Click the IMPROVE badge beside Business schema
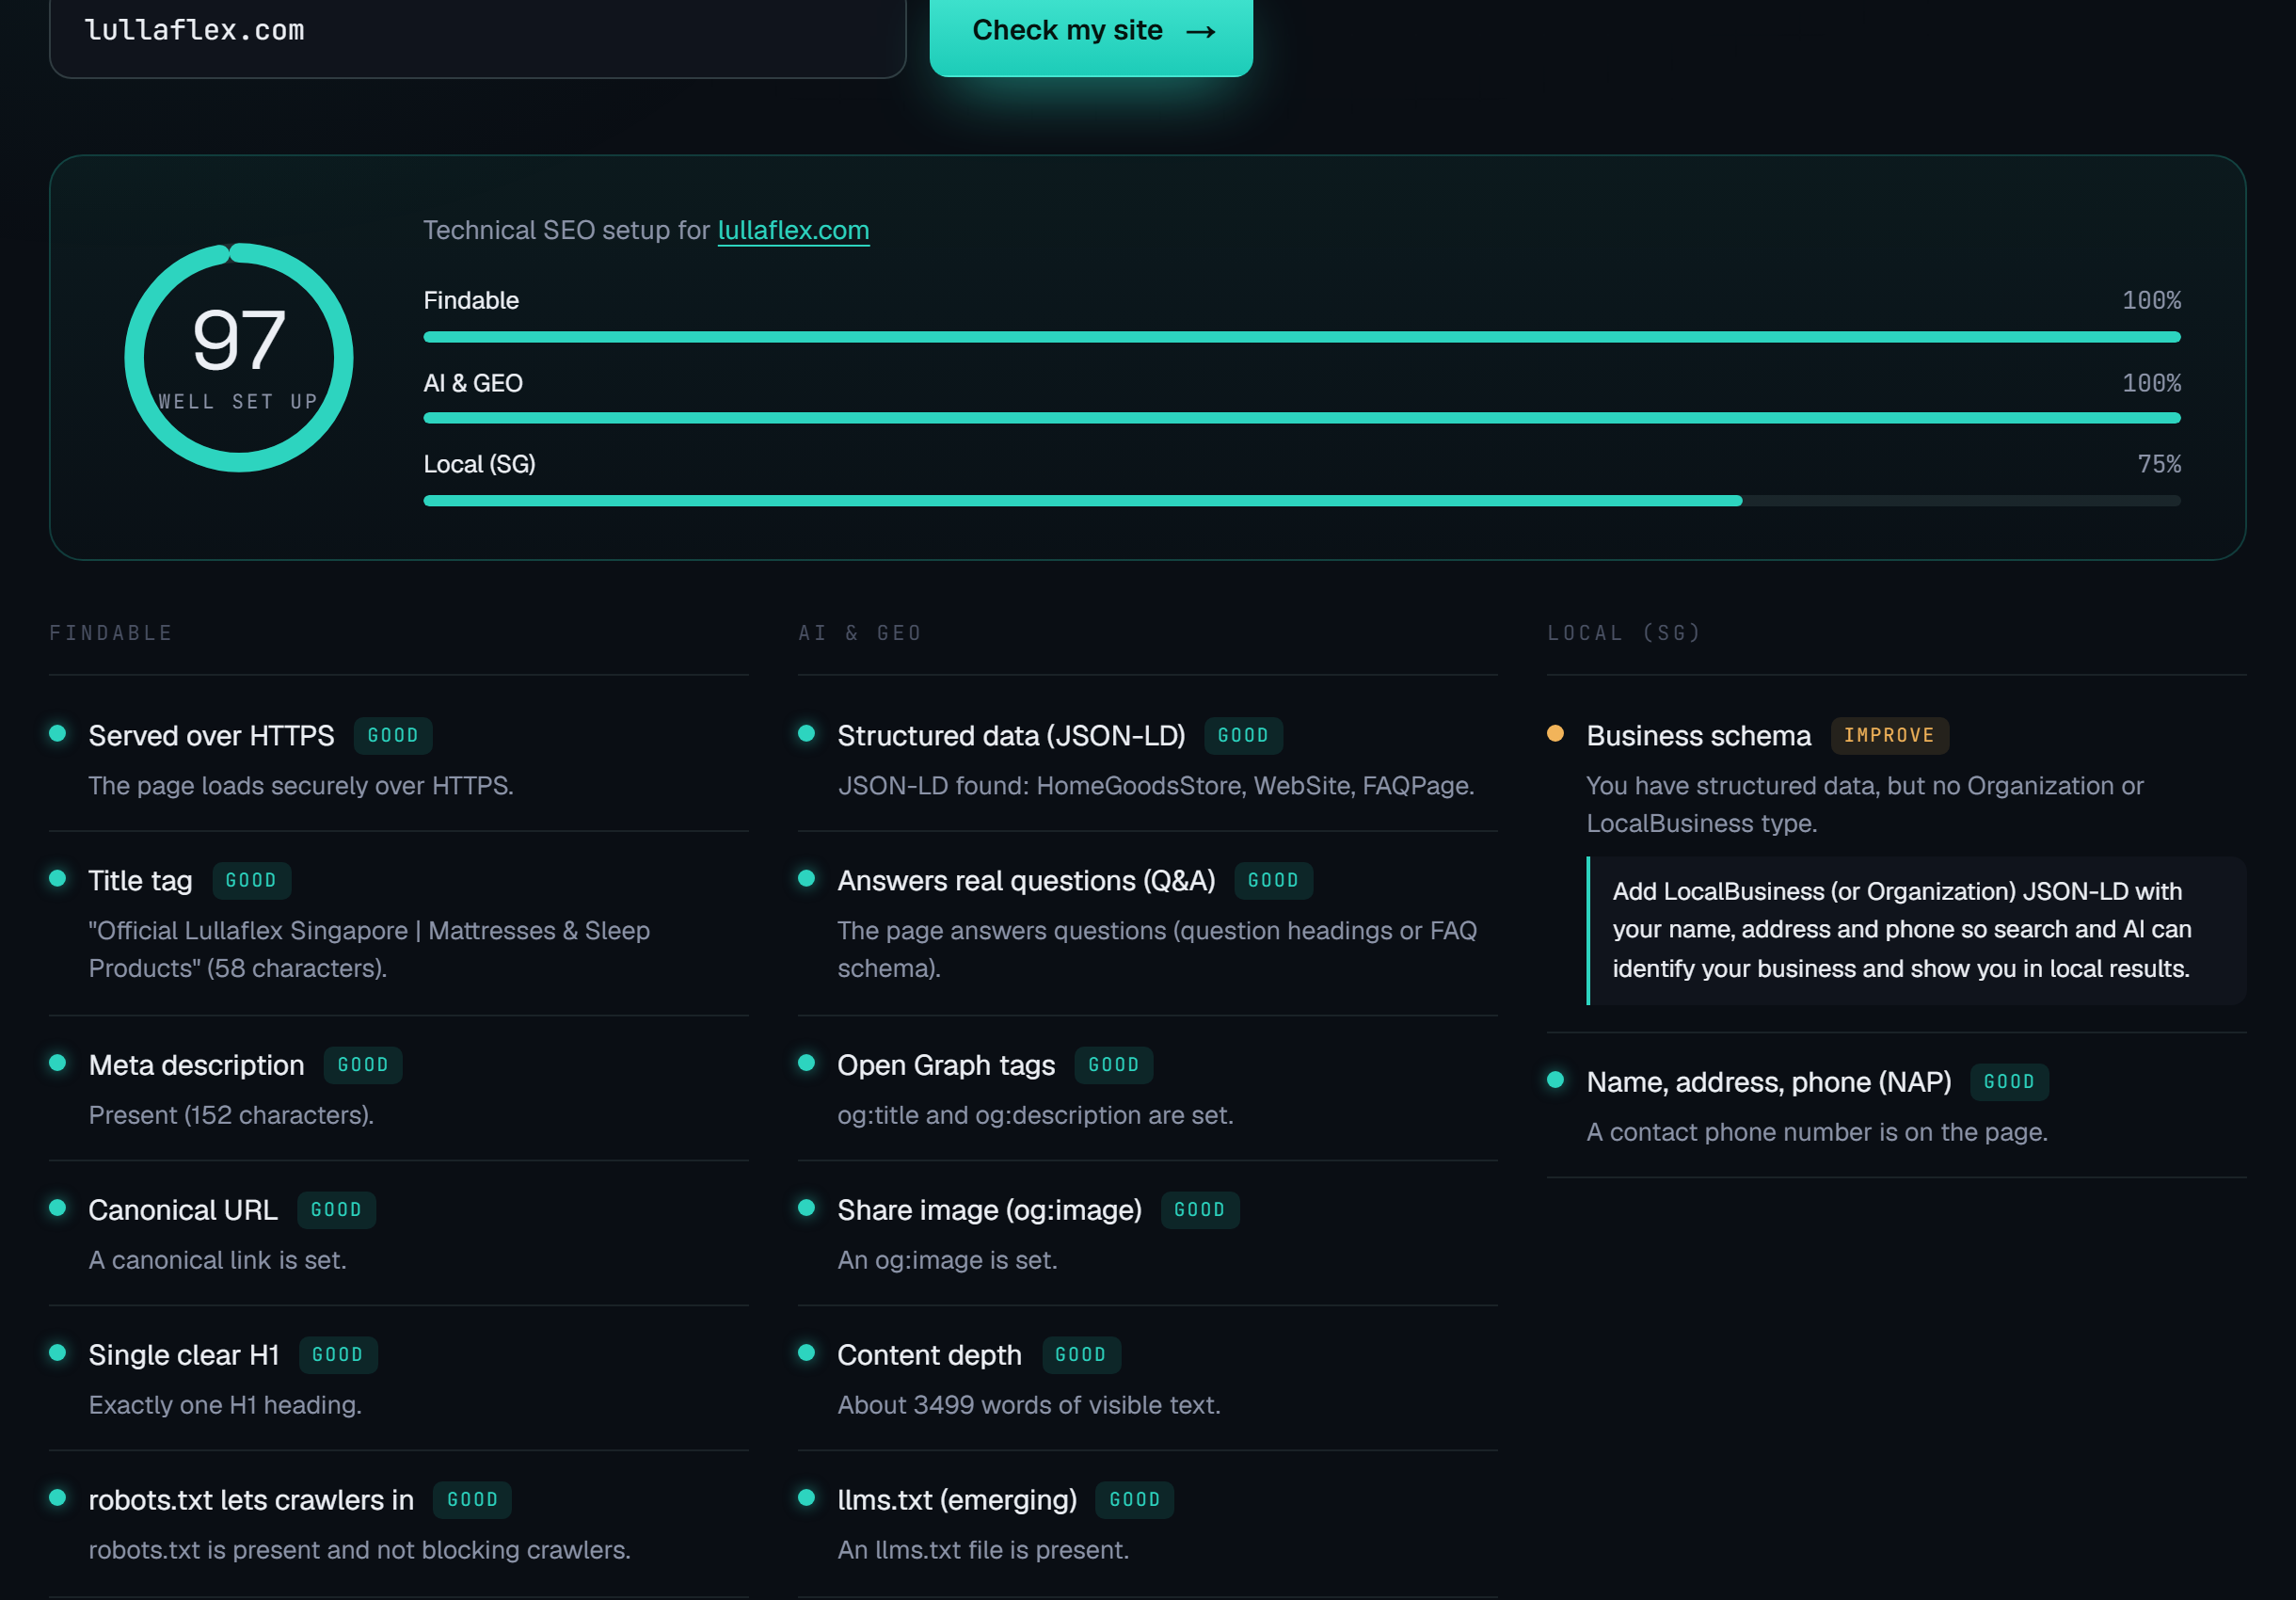 pyautogui.click(x=1889, y=736)
